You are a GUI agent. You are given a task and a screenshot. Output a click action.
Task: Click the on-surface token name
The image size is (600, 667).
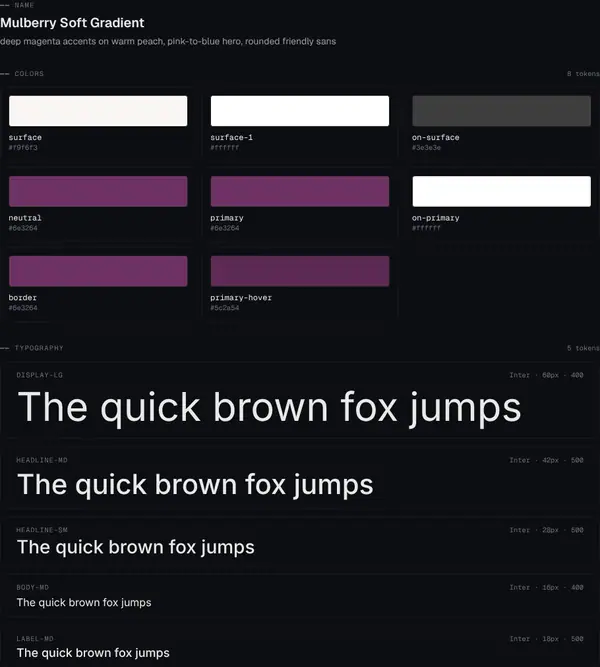pyautogui.click(x=435, y=137)
